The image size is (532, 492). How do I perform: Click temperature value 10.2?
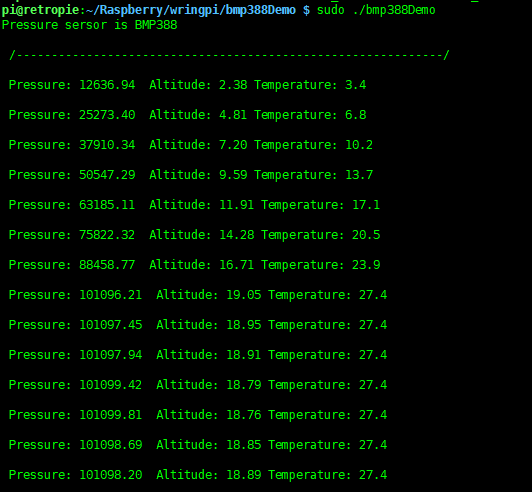tap(359, 145)
